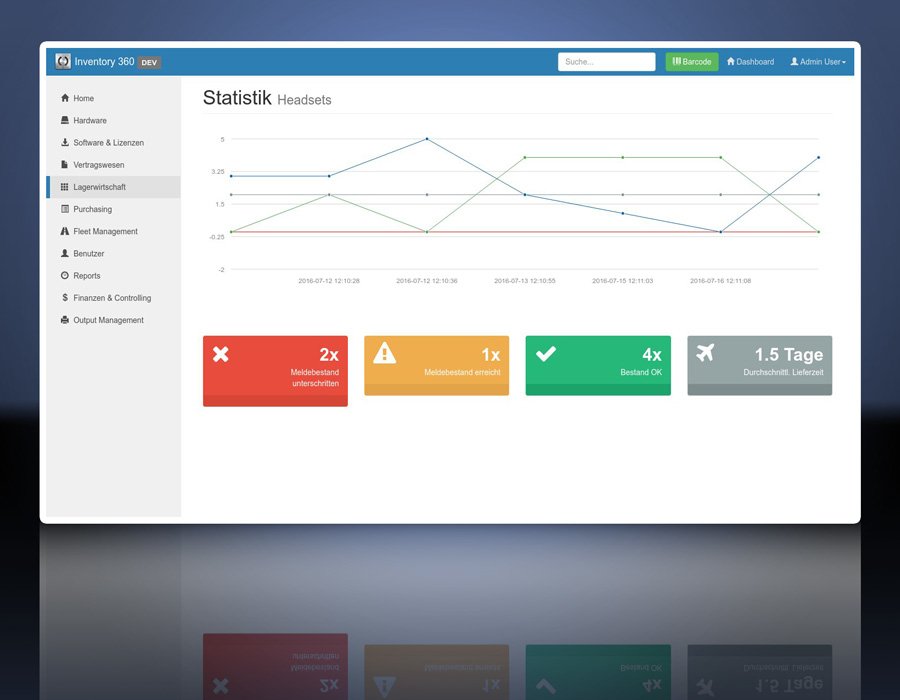Click the airplane icon on gray tile
Viewport: 900px width, 700px height.
[x=705, y=352]
